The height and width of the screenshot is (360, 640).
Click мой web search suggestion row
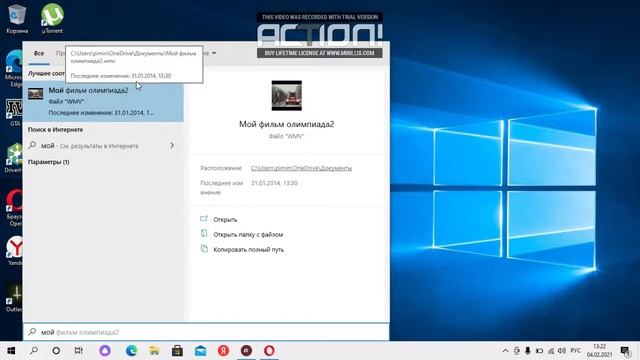tap(104, 146)
